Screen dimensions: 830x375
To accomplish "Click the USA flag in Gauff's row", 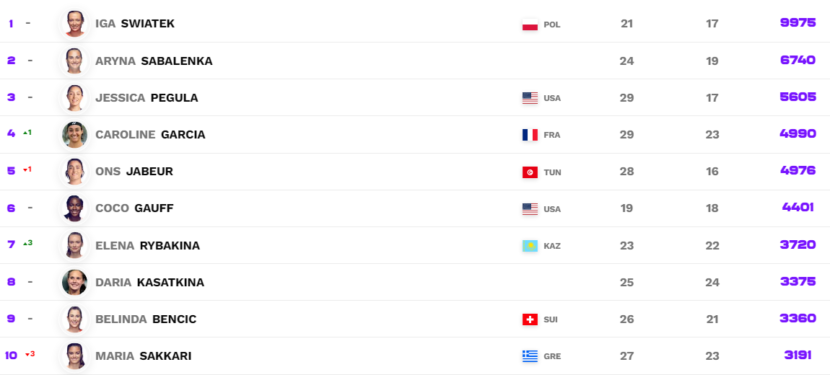I will click(530, 209).
